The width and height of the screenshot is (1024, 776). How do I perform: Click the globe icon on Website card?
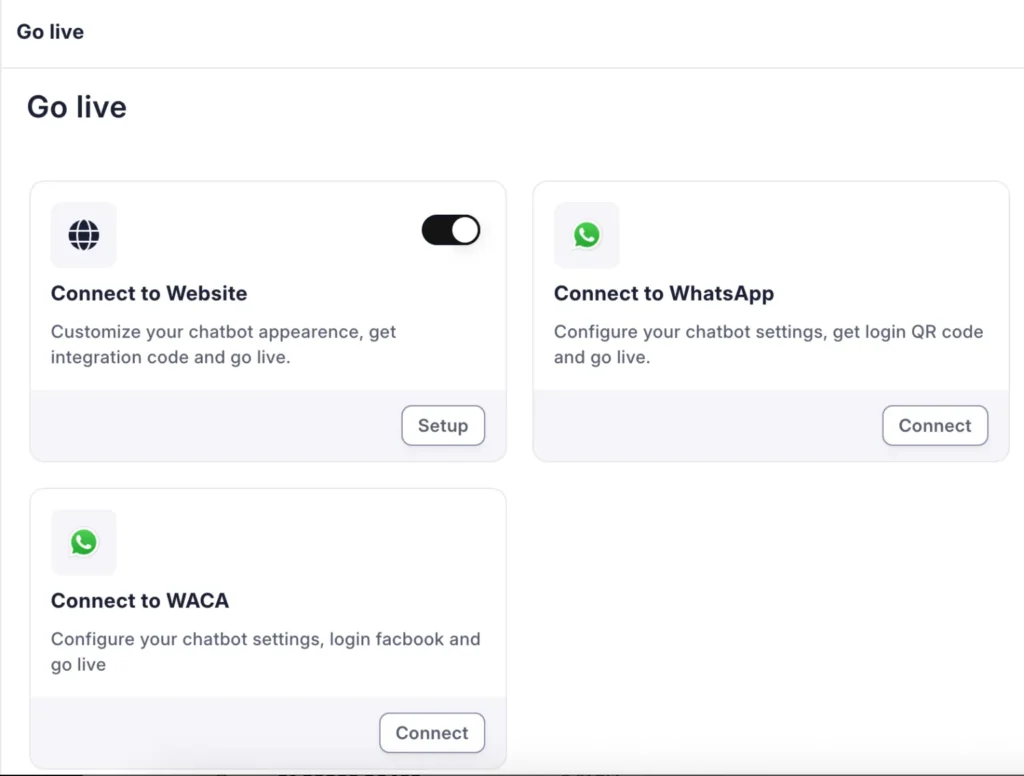[84, 234]
